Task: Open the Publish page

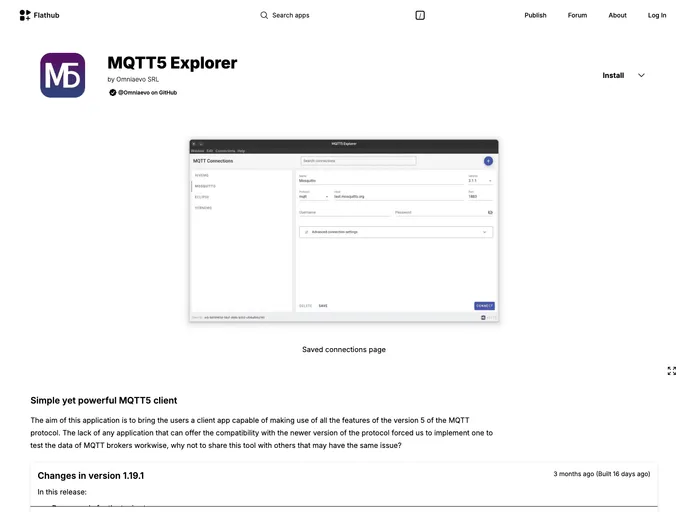Action: click(x=535, y=15)
